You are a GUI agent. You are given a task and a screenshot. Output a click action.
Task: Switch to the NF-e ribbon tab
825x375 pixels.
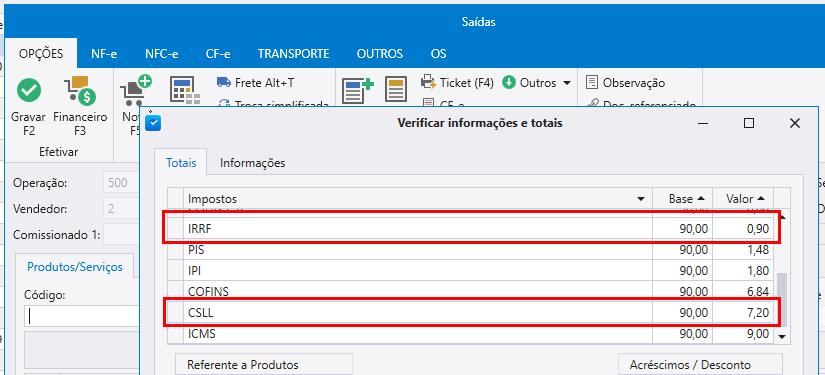coord(104,54)
